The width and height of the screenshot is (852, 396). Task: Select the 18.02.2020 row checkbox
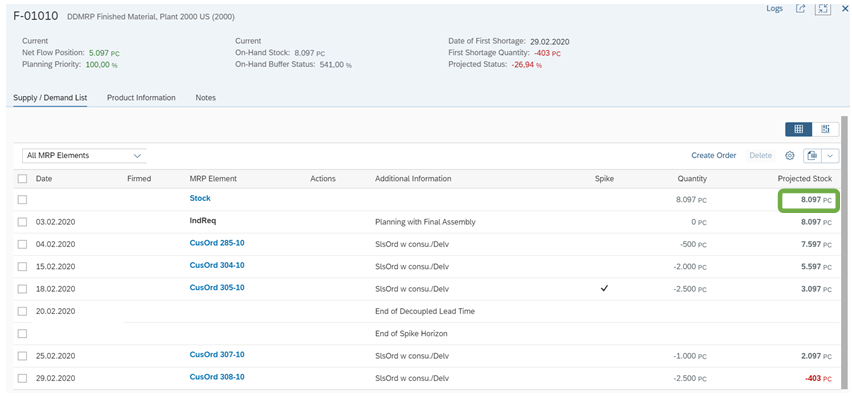pos(22,289)
